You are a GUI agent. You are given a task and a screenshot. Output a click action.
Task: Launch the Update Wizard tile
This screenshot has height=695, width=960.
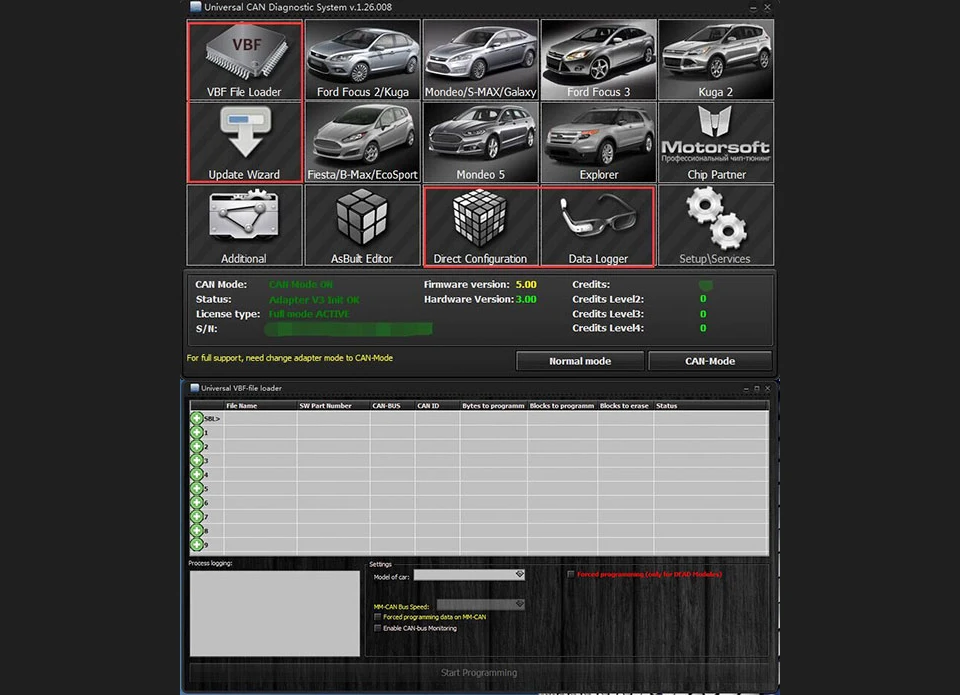coord(244,142)
